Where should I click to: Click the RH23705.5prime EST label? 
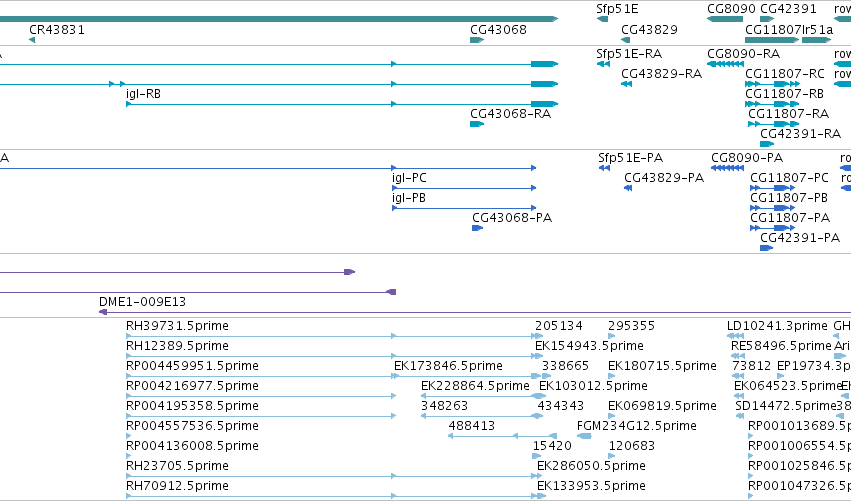[177, 466]
